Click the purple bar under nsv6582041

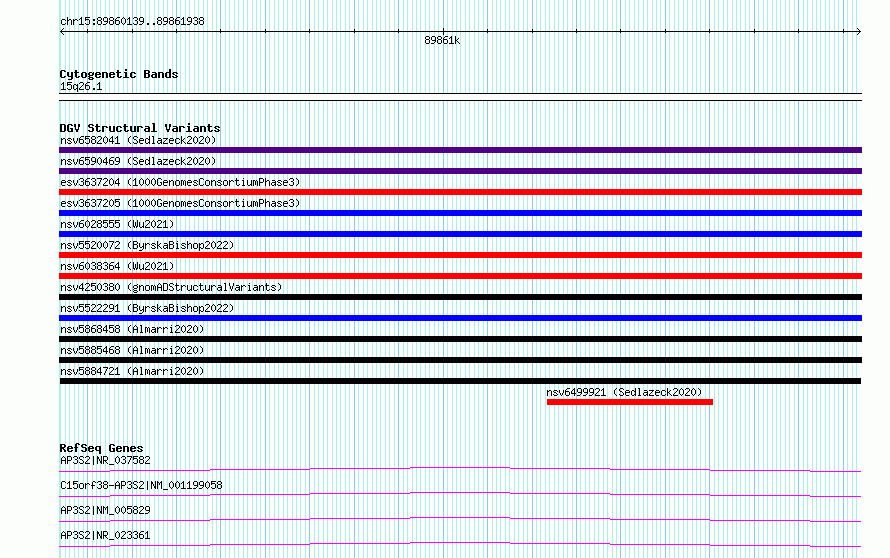tap(460, 150)
